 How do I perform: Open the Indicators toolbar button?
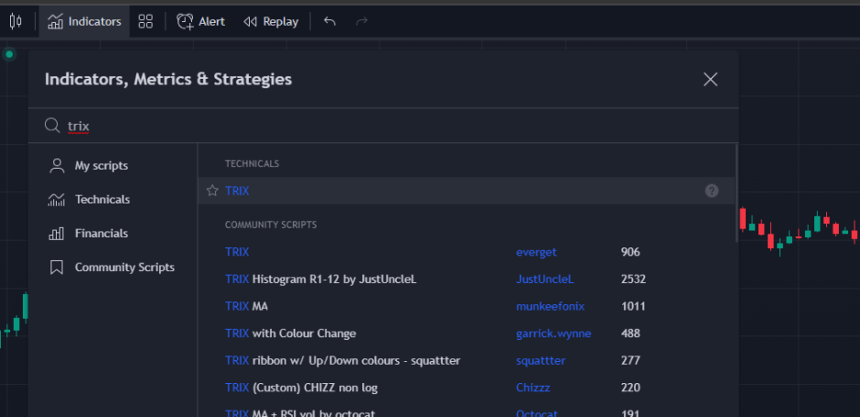coord(85,21)
